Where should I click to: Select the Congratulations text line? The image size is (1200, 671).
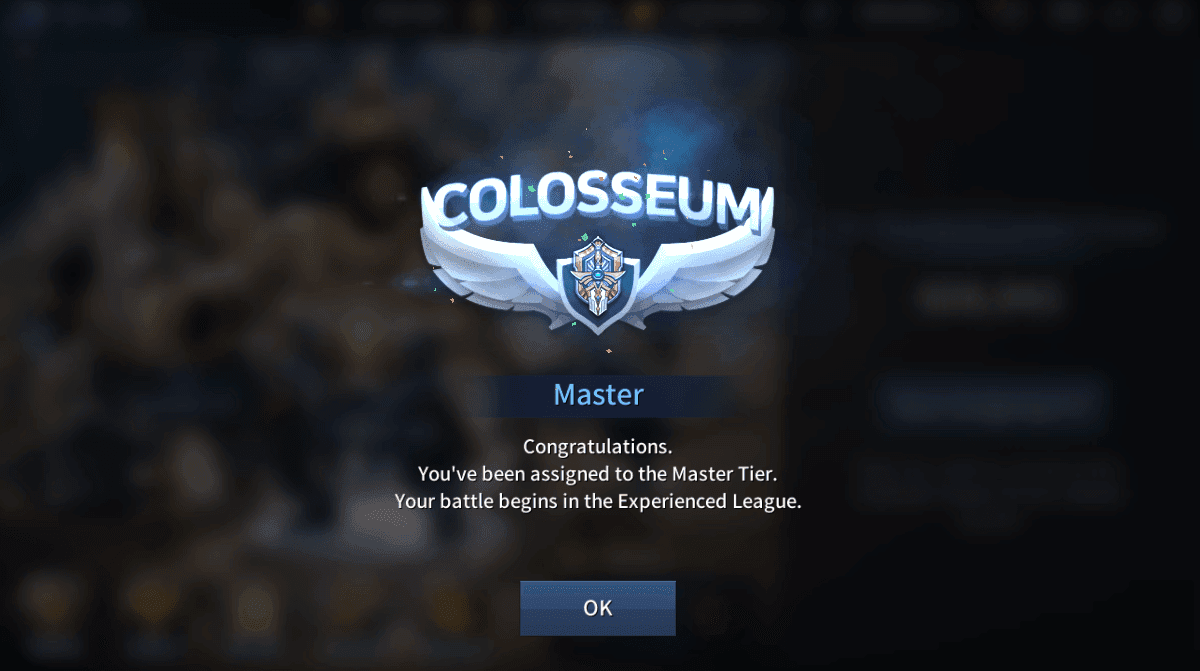click(x=598, y=446)
